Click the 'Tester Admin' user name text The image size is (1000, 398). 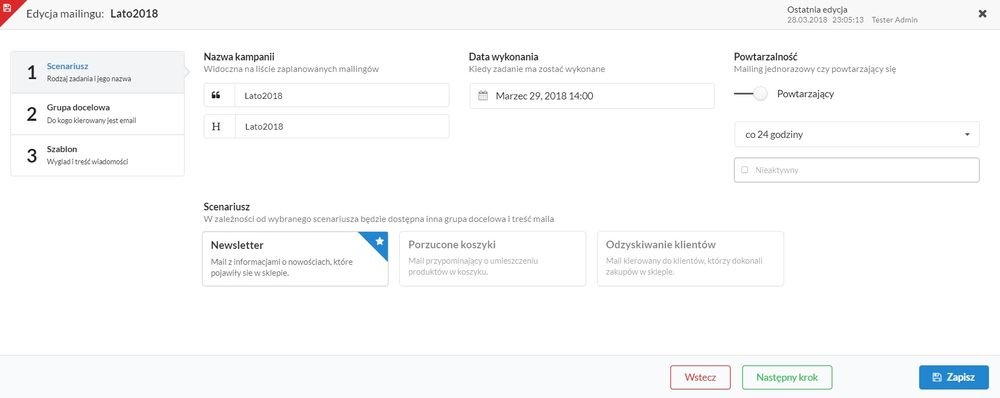click(x=894, y=20)
